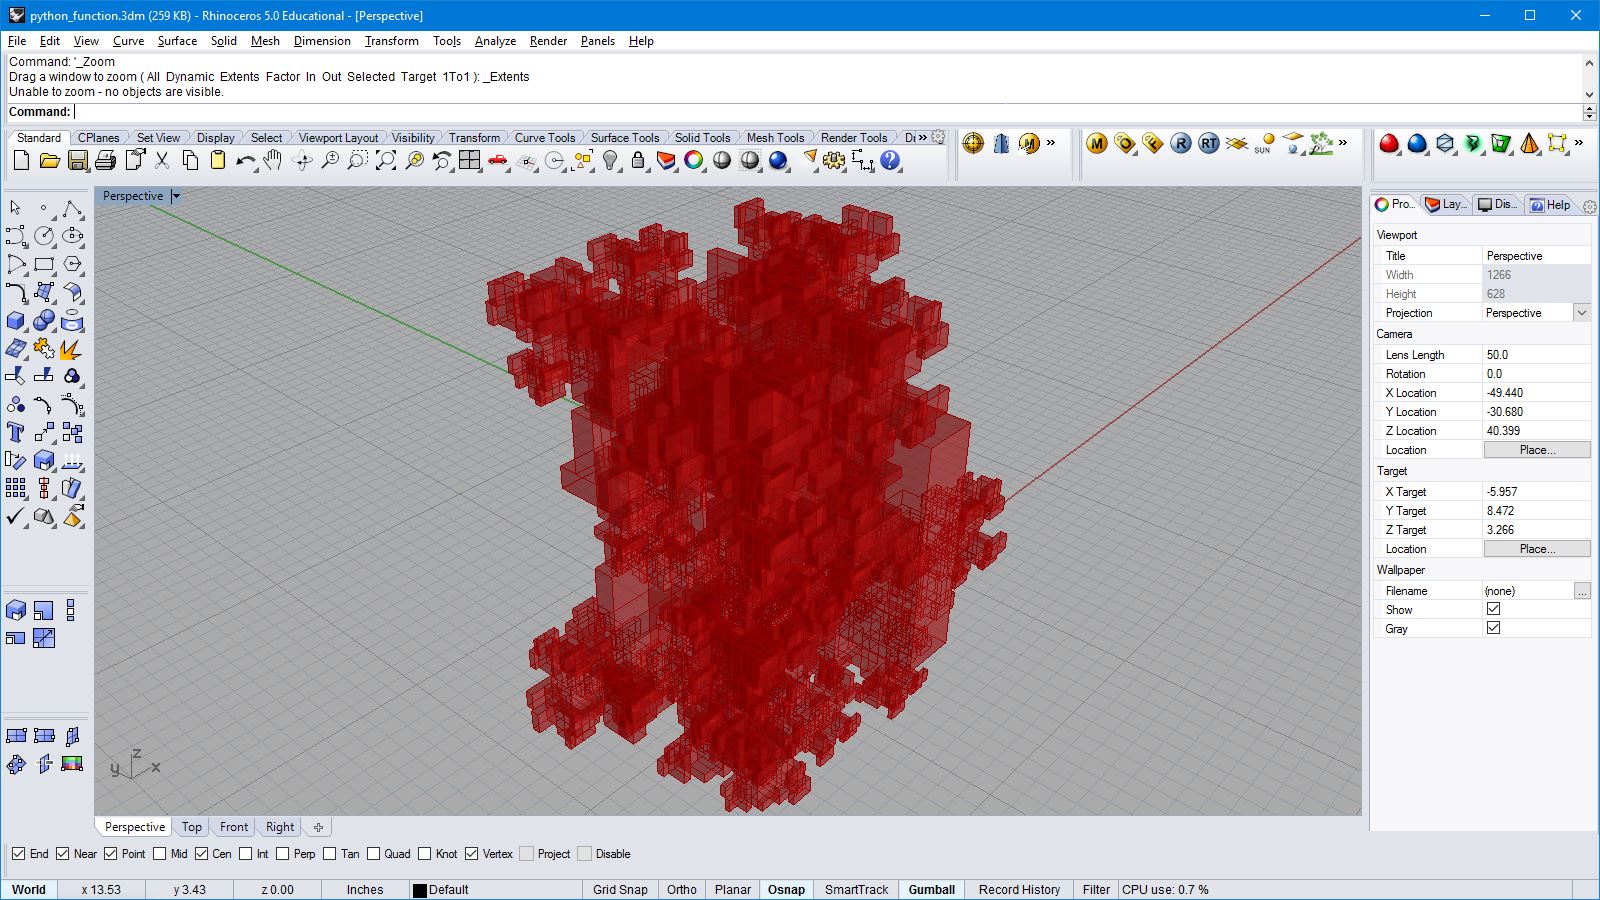Click the Sun settings icon
This screenshot has width=1600, height=900.
[1264, 144]
